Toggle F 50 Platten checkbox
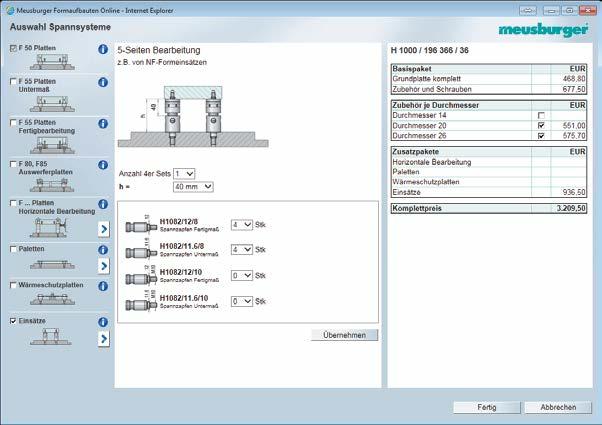The height and width of the screenshot is (425, 602). (x=13, y=48)
